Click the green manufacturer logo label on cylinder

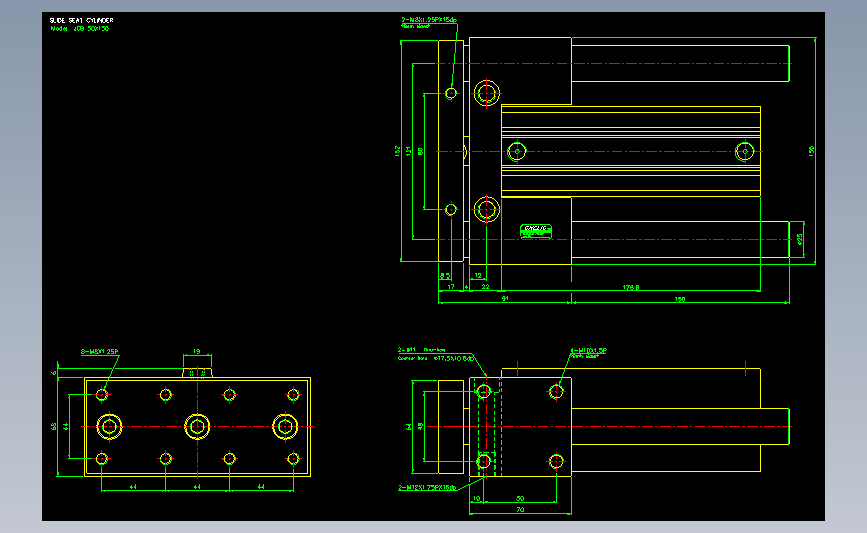point(536,231)
